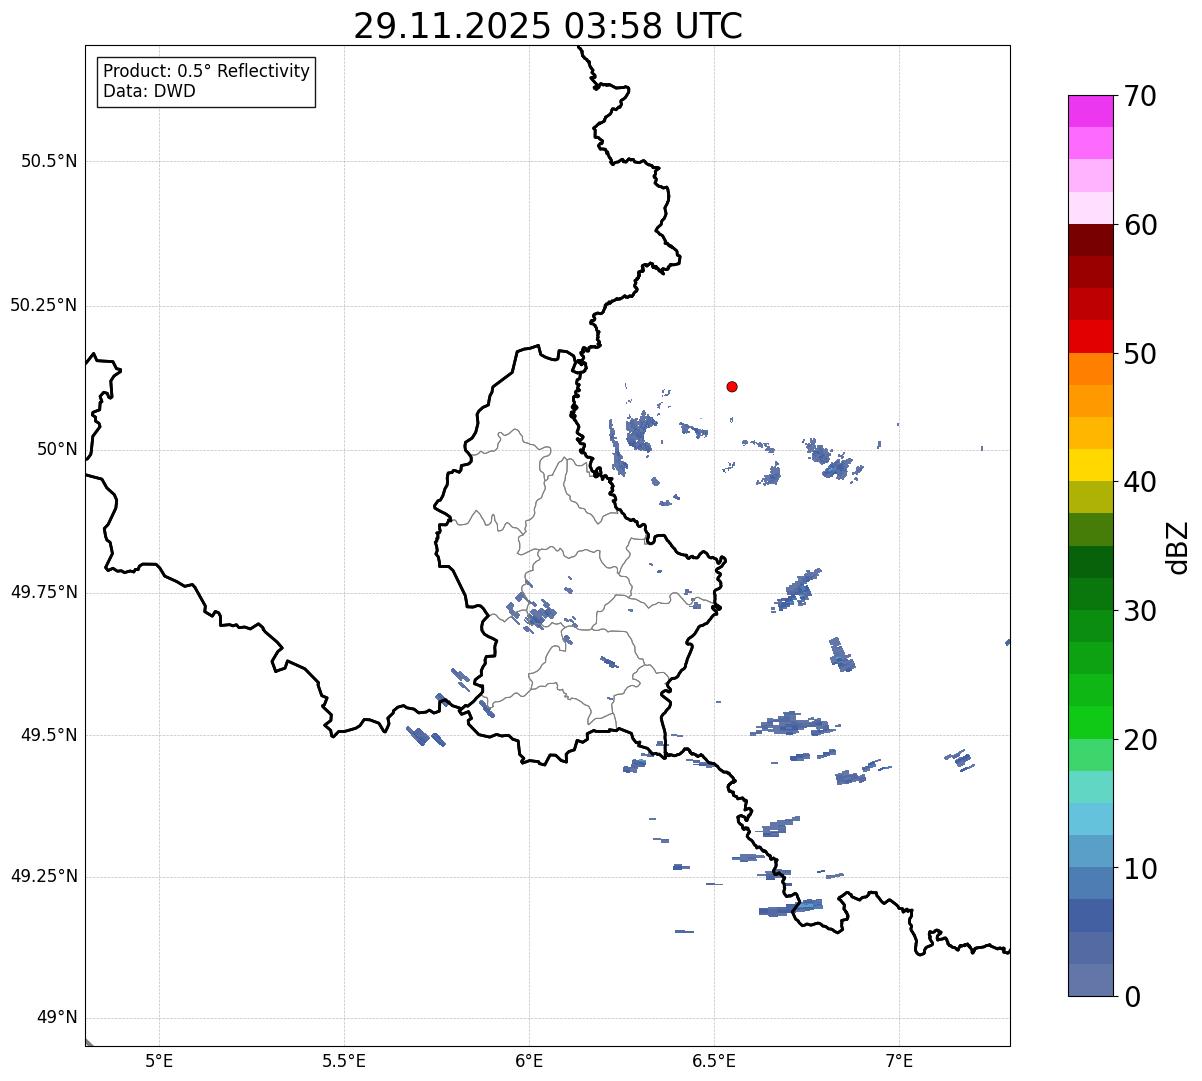Image resolution: width=1202 pixels, height=1081 pixels.
Task: Click the "7°E" longitude label
Action: (899, 1060)
